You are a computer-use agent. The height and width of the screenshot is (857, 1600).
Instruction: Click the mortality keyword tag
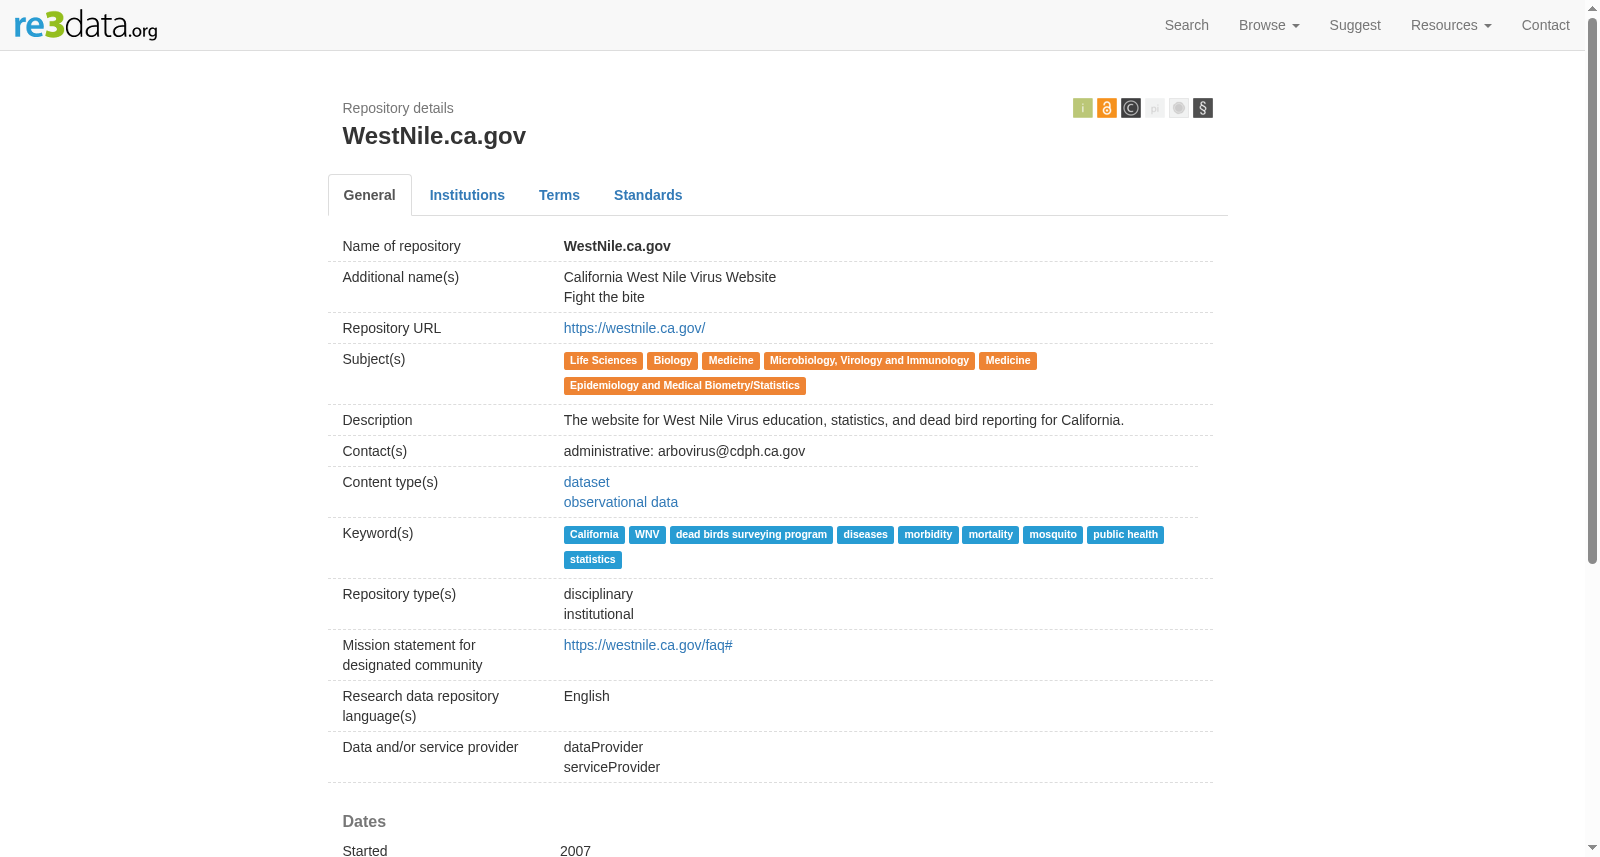coord(990,535)
